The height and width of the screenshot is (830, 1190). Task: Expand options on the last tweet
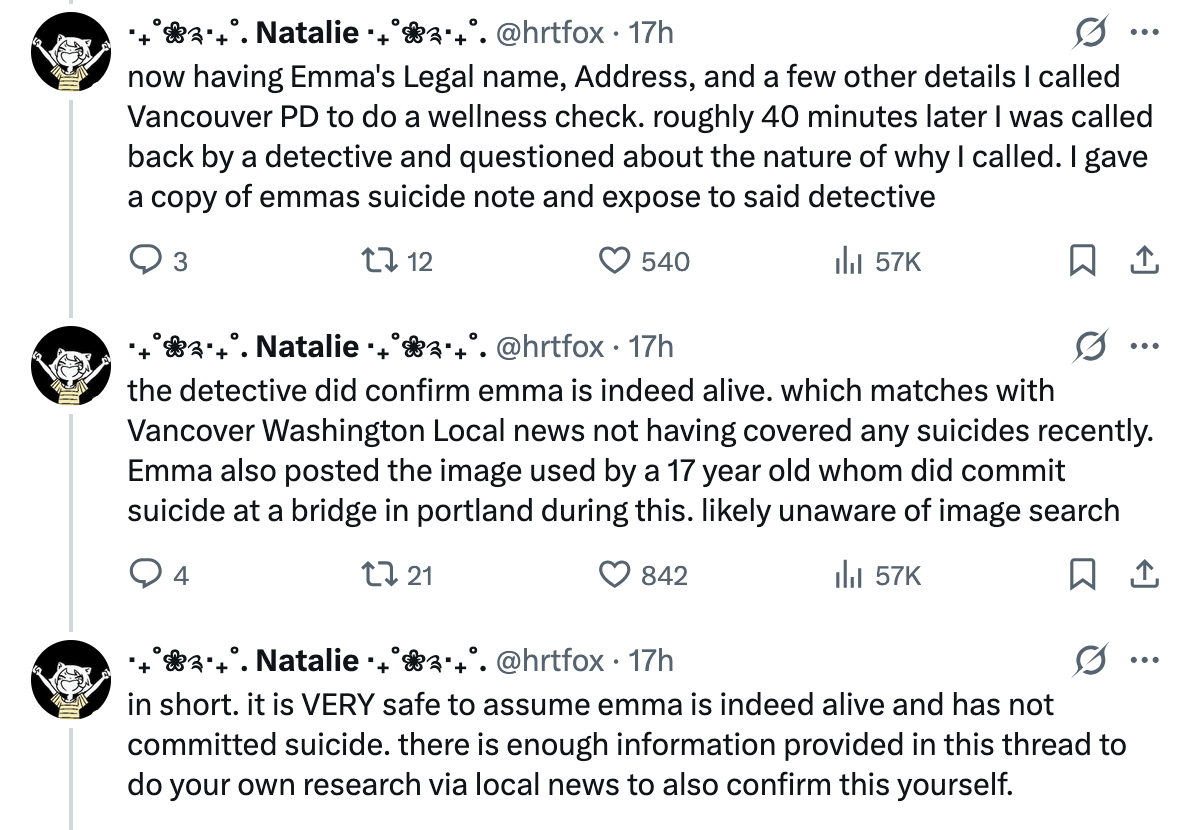pos(1143,661)
